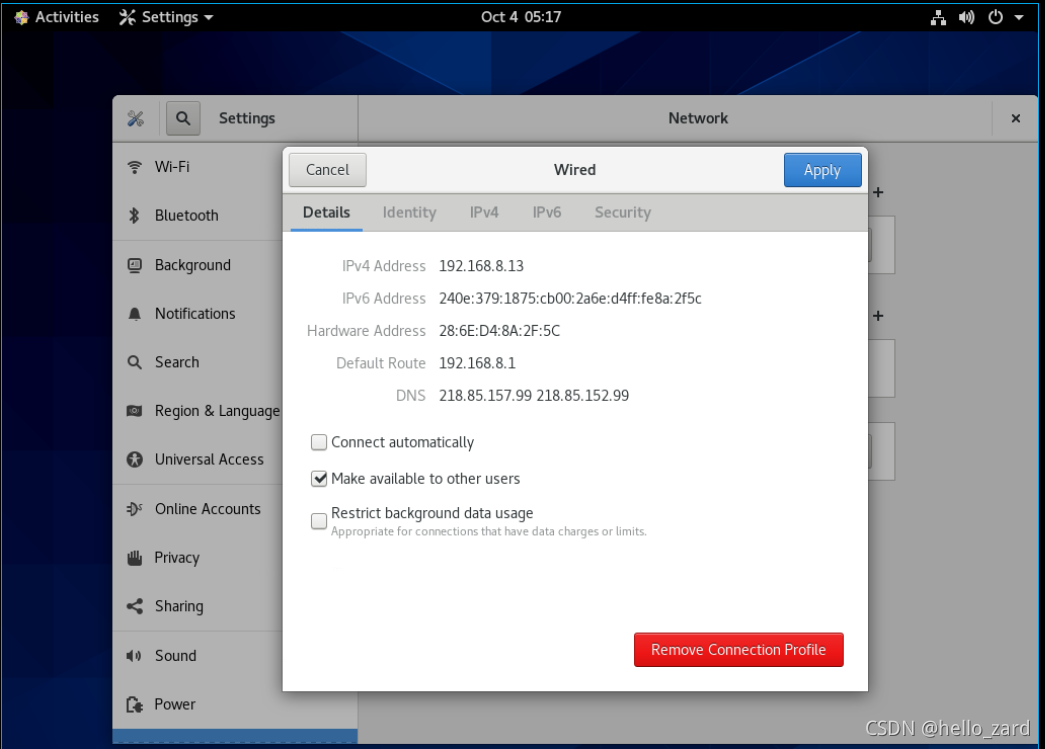Open Activities overview

57,17
